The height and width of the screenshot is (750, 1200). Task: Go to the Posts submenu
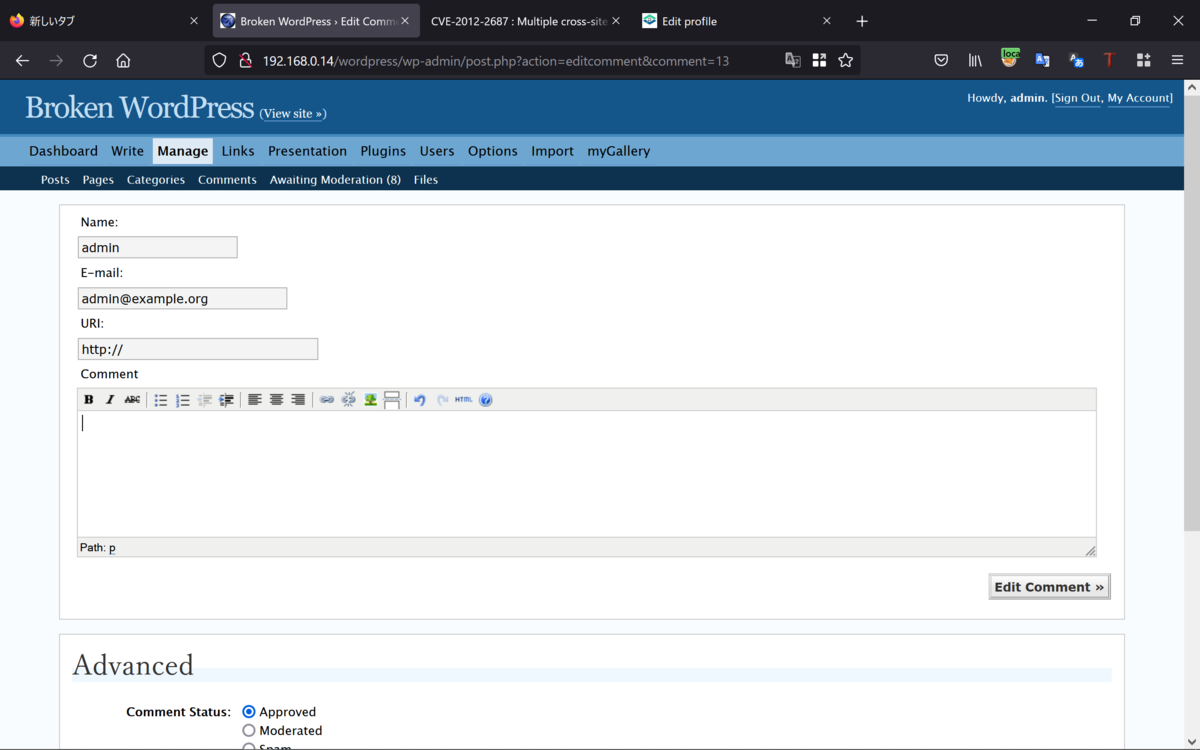[55, 180]
